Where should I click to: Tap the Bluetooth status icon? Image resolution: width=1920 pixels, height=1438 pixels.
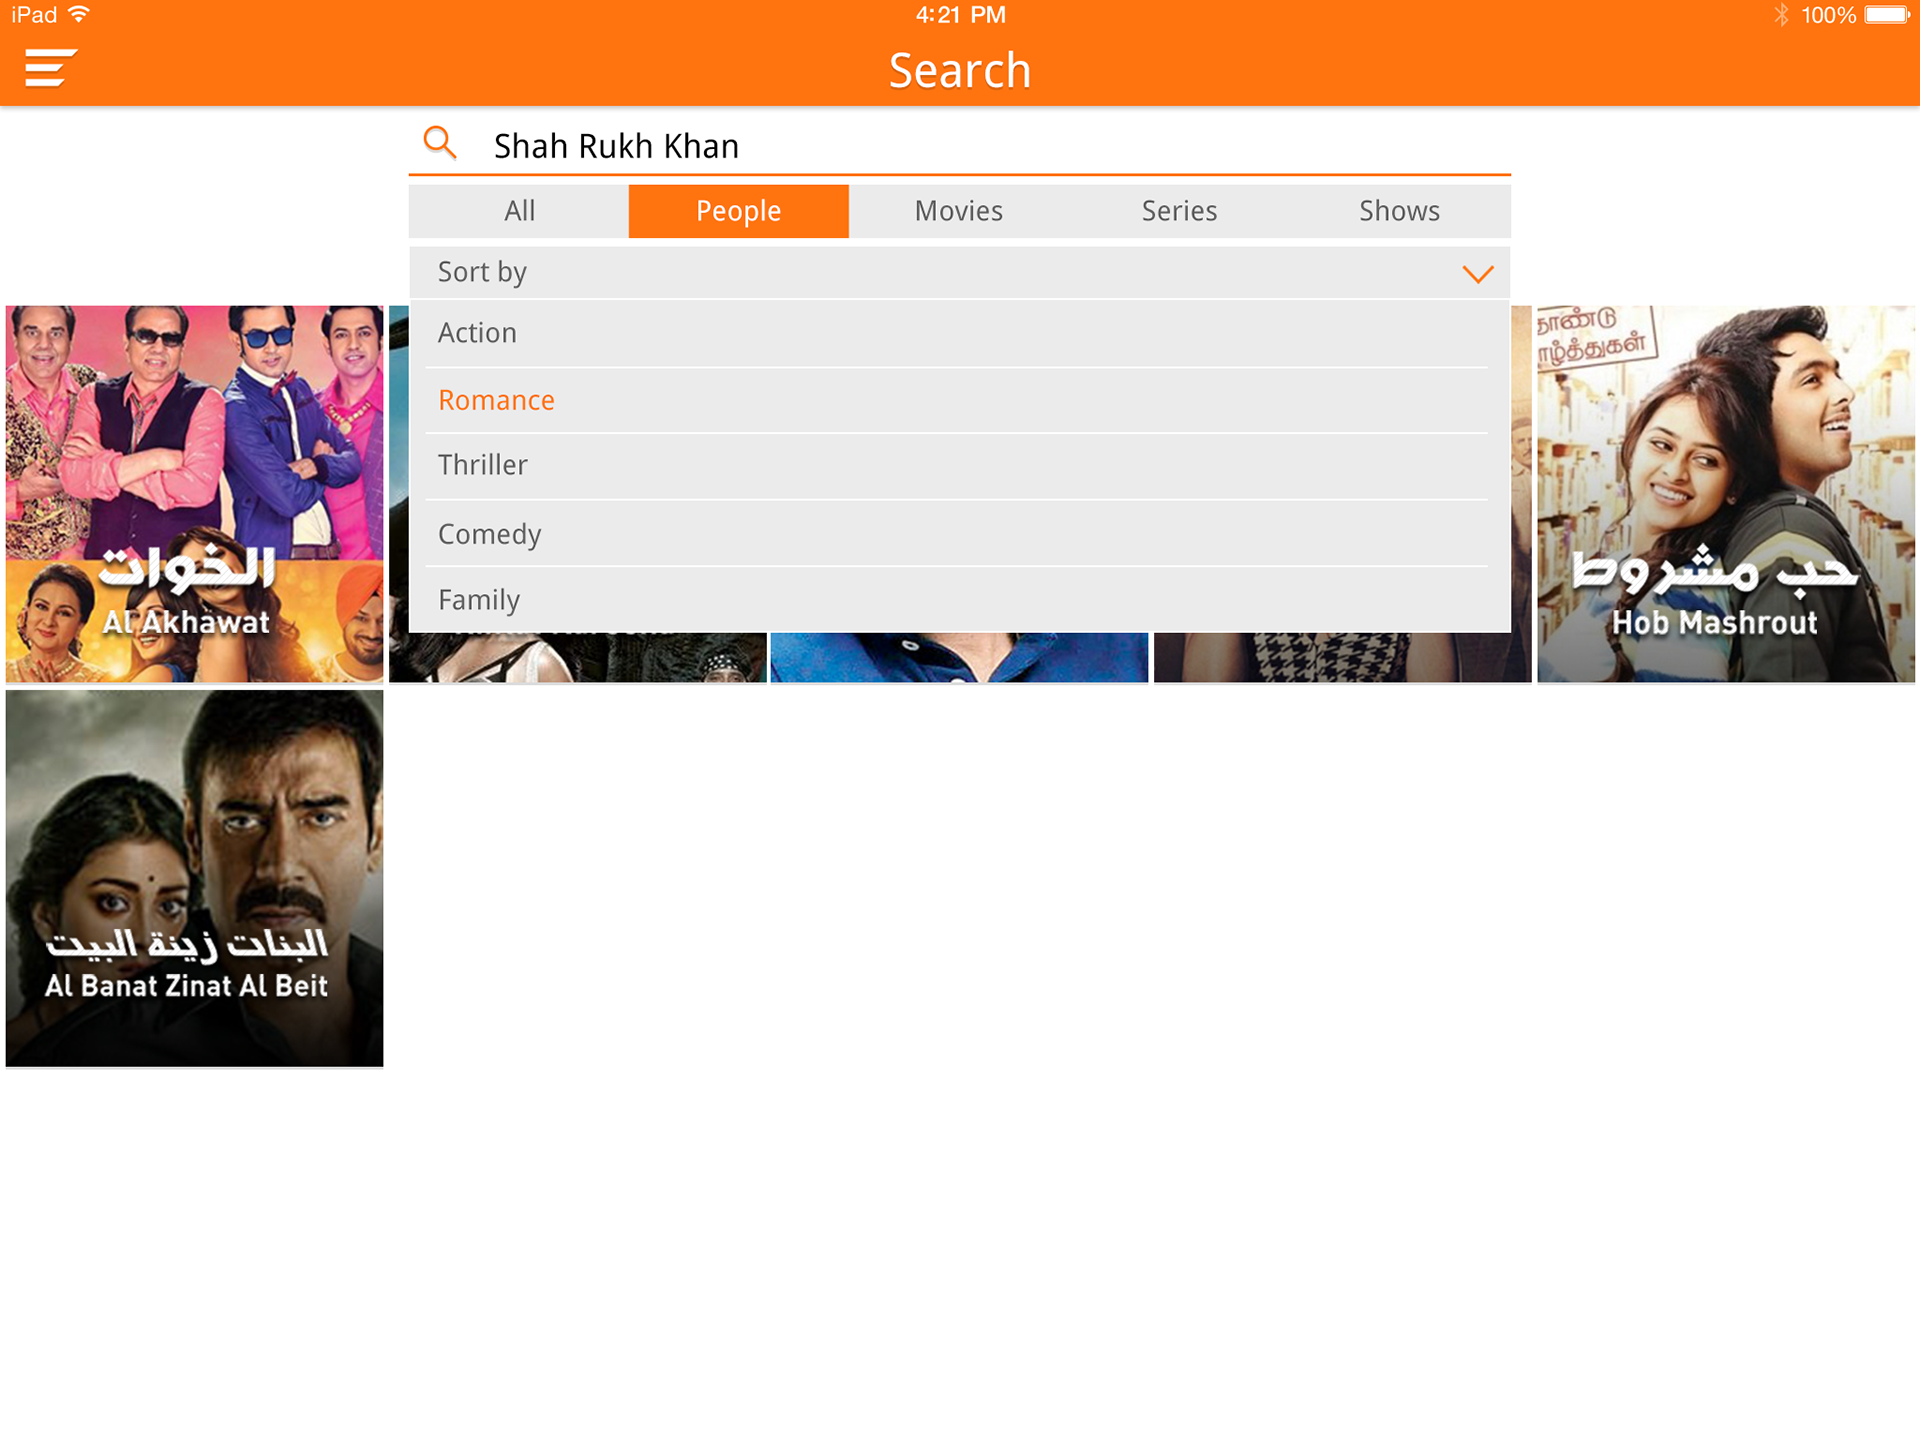click(x=1781, y=15)
